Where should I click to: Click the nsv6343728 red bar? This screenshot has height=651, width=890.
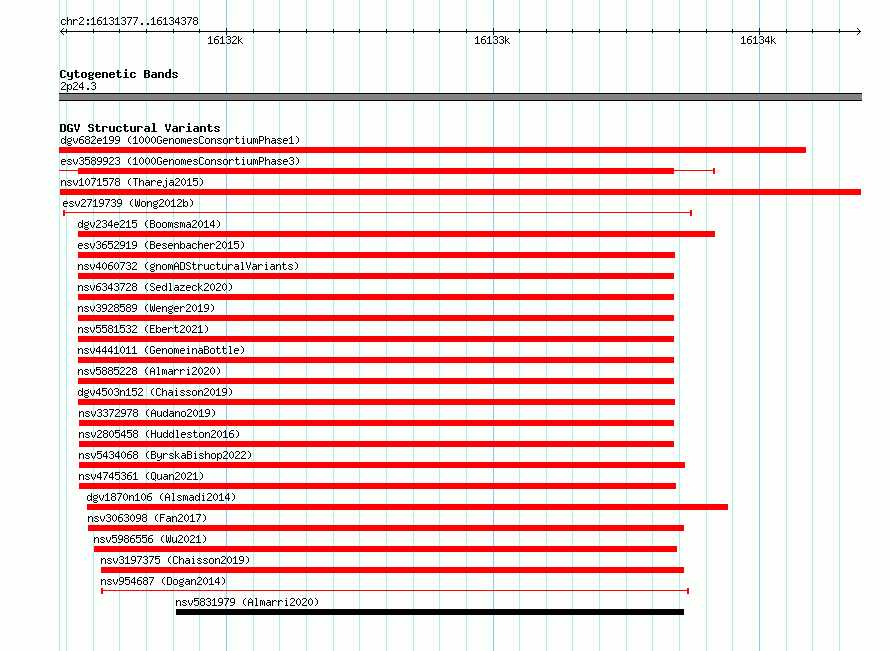[376, 297]
